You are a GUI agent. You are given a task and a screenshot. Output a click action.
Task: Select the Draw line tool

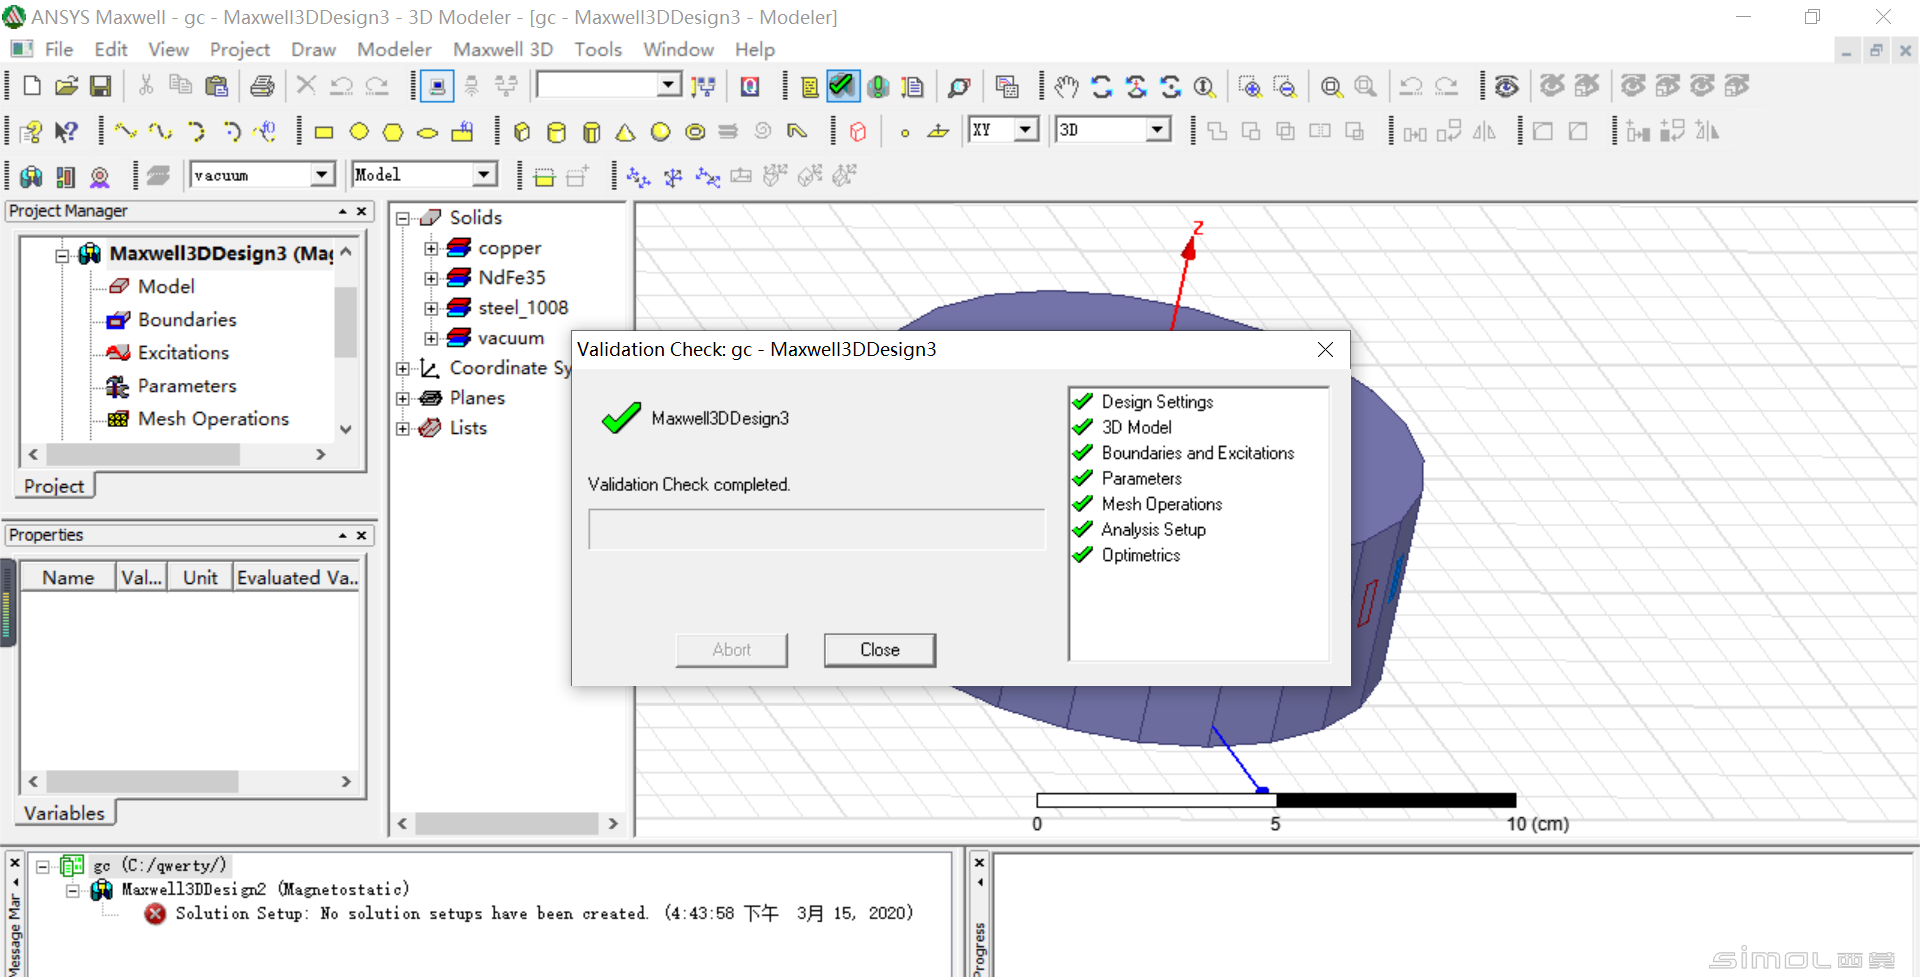coord(125,131)
